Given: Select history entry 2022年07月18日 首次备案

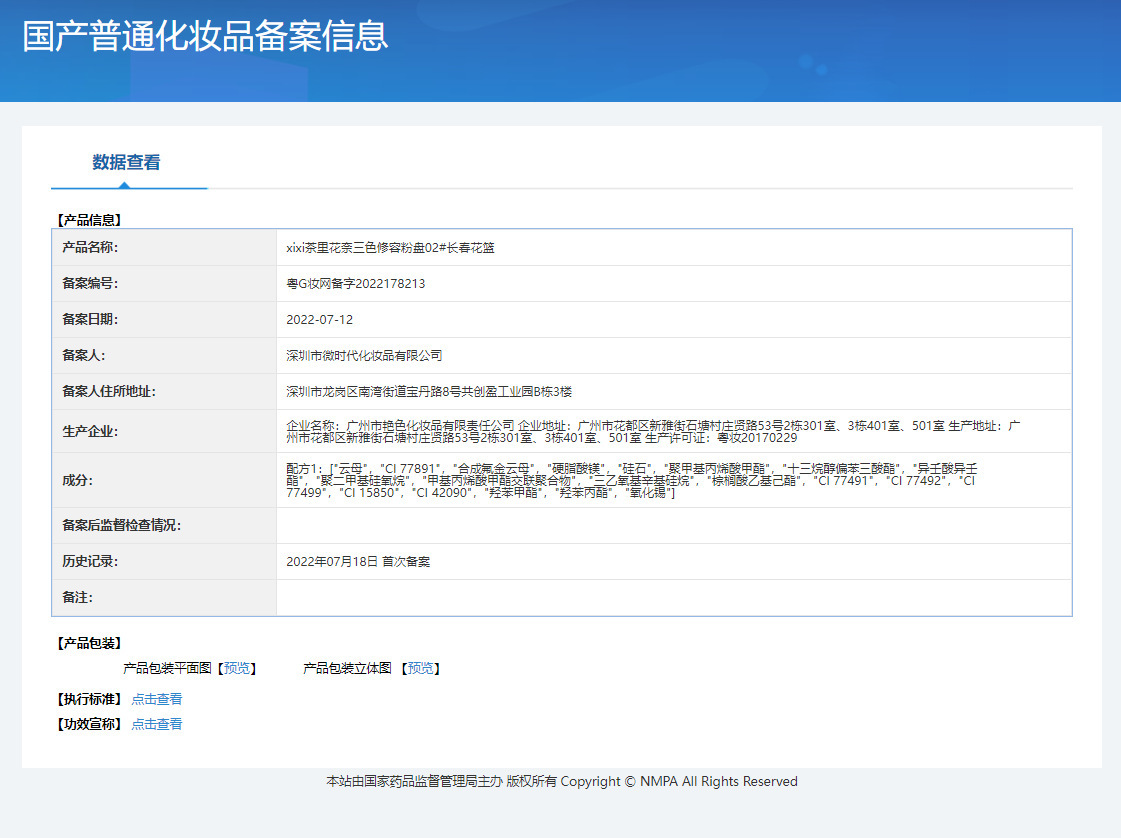Looking at the screenshot, I should (x=358, y=562).
